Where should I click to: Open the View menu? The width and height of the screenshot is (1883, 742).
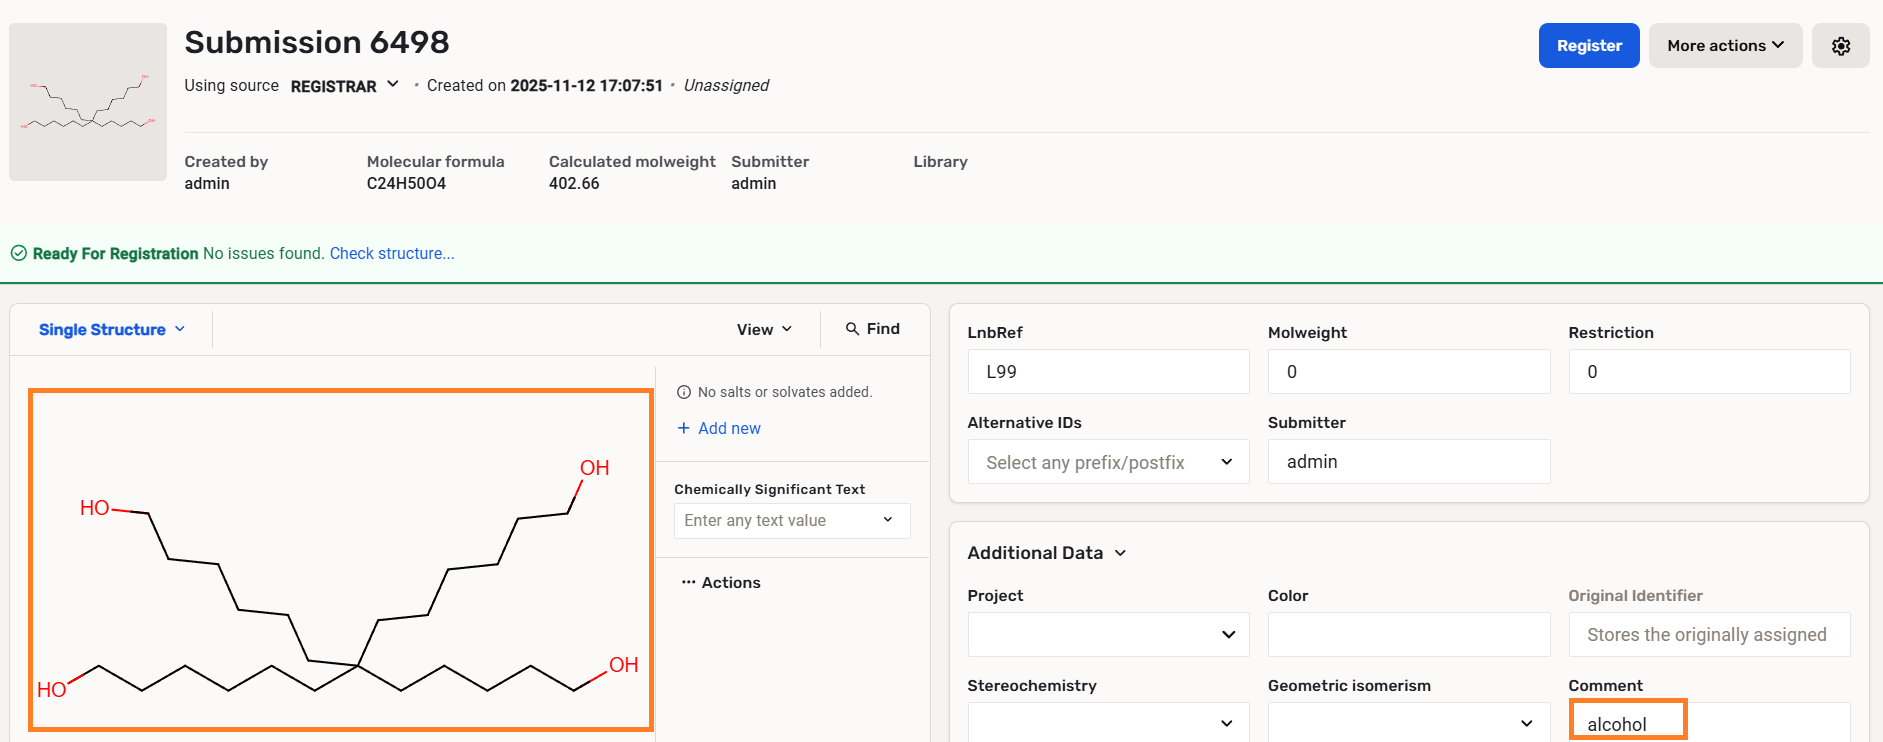[764, 329]
